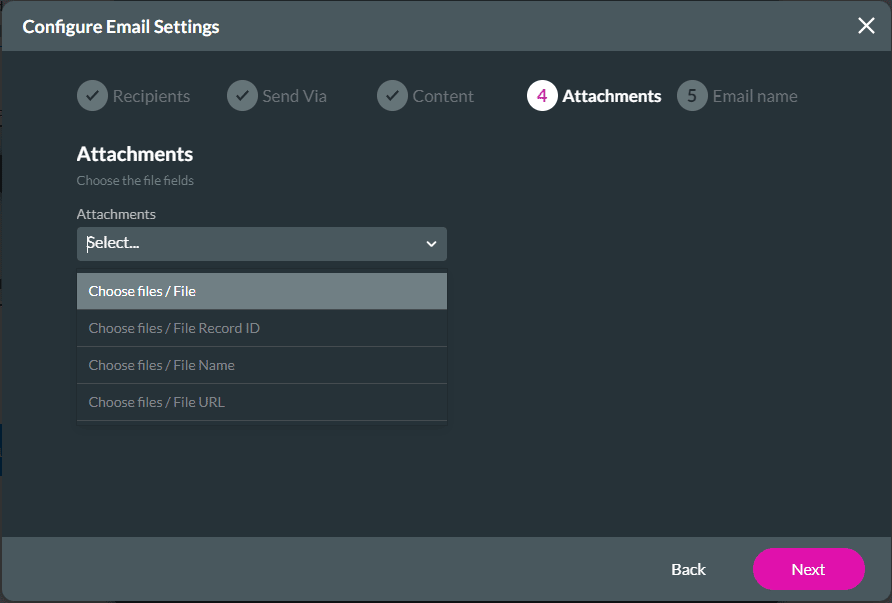Close the Configure Email Settings dialog
Image resolution: width=892 pixels, height=603 pixels.
click(x=866, y=25)
